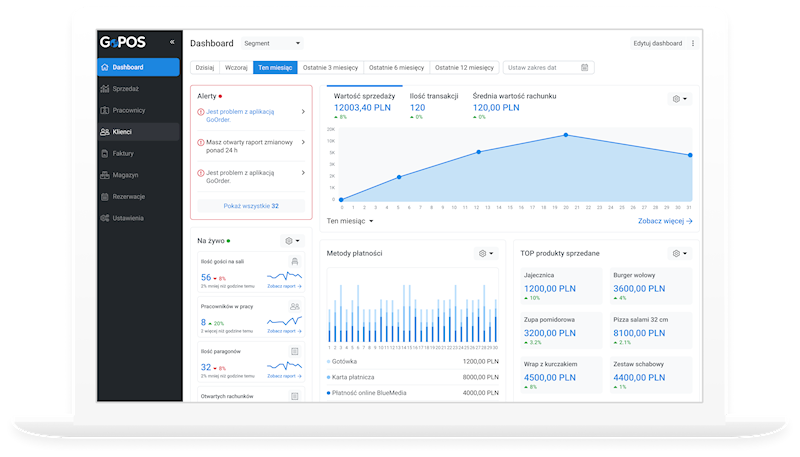Collapse the sidebar with the double-chevron icon
Screen dimensions: 800x457
172,42
